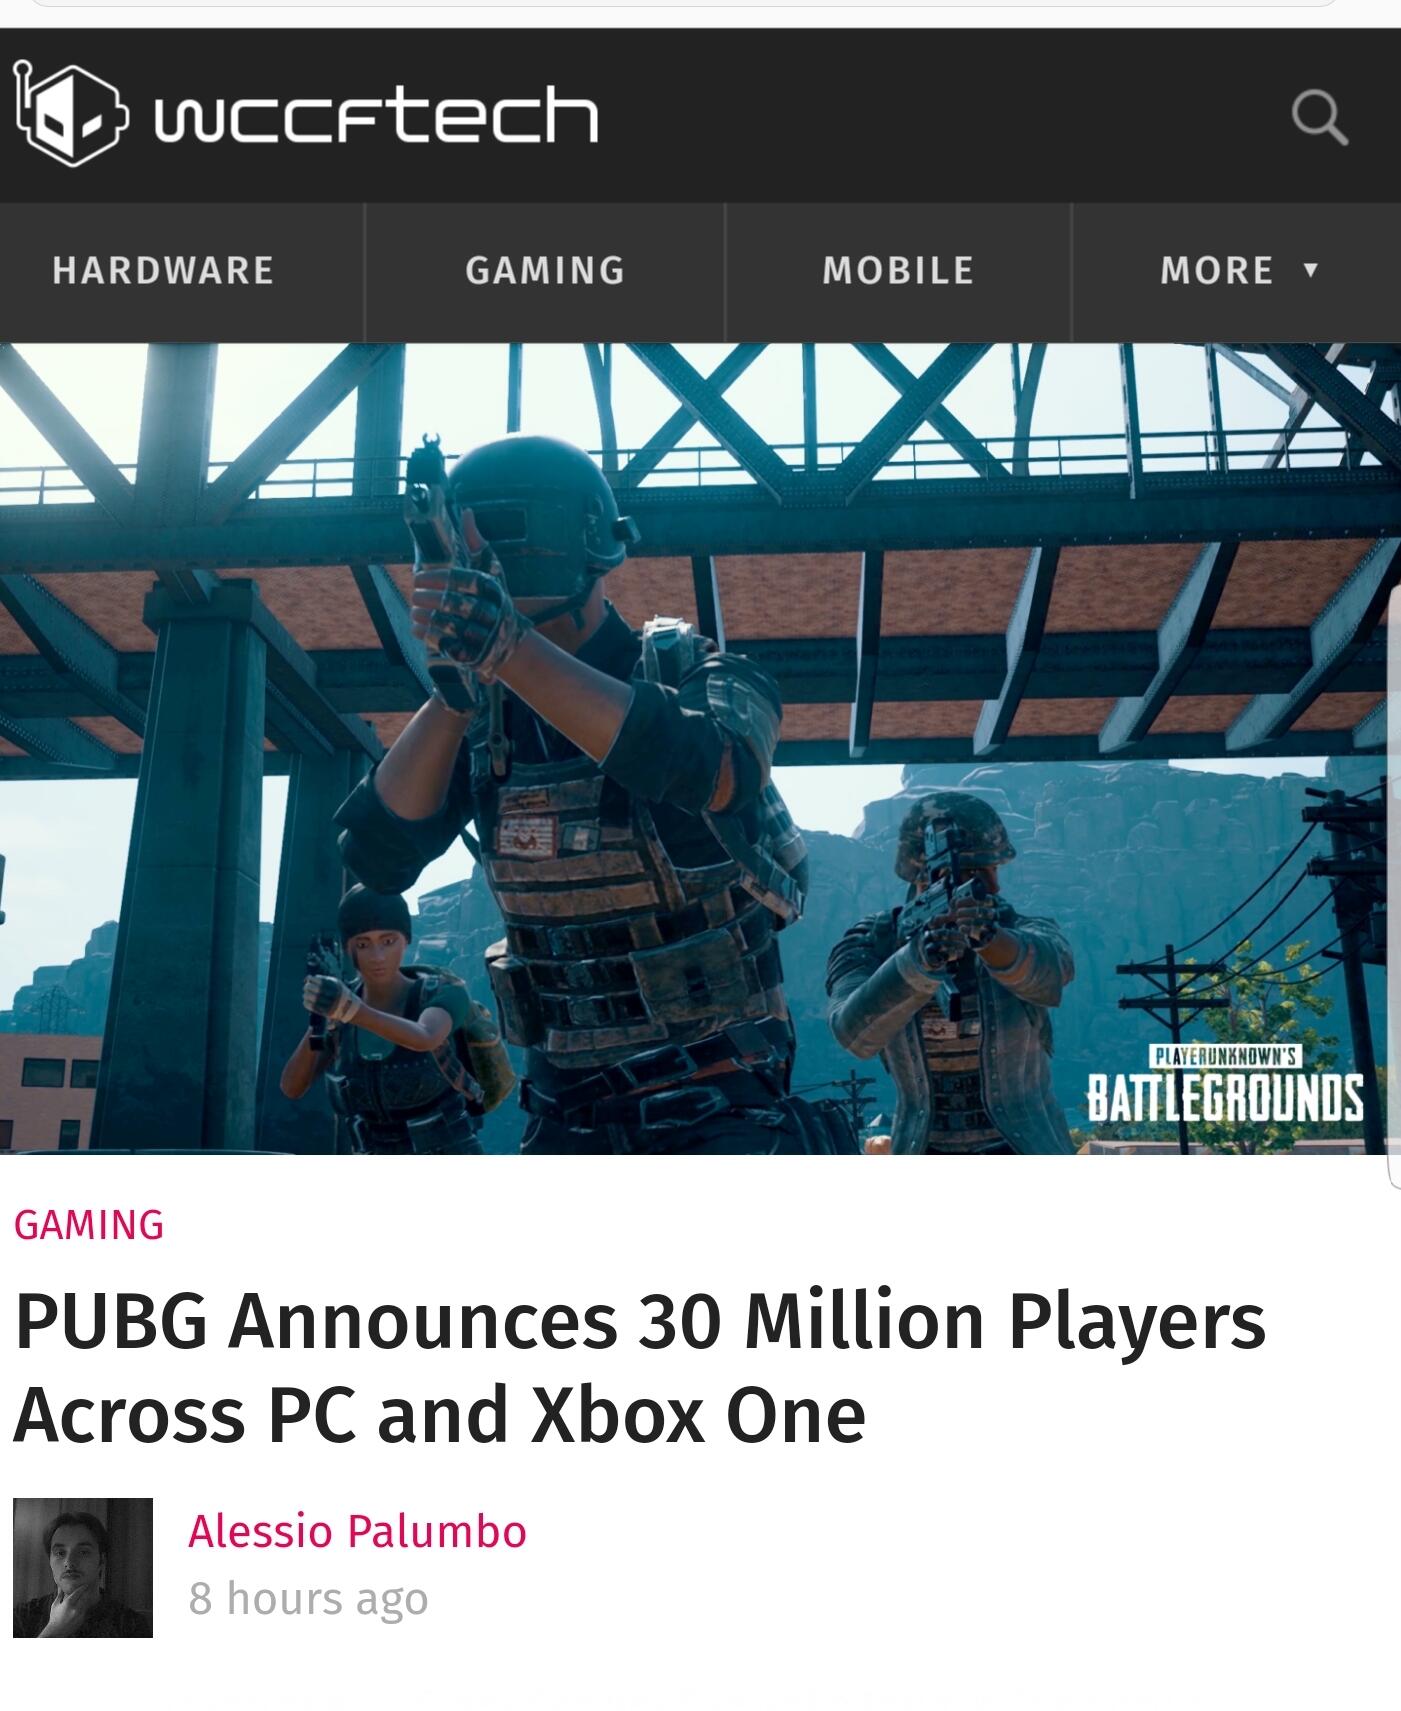Screen dimensions: 1401x1711
Task: Click the helmeted soldier raising a pistol
Action: (x=580, y=790)
